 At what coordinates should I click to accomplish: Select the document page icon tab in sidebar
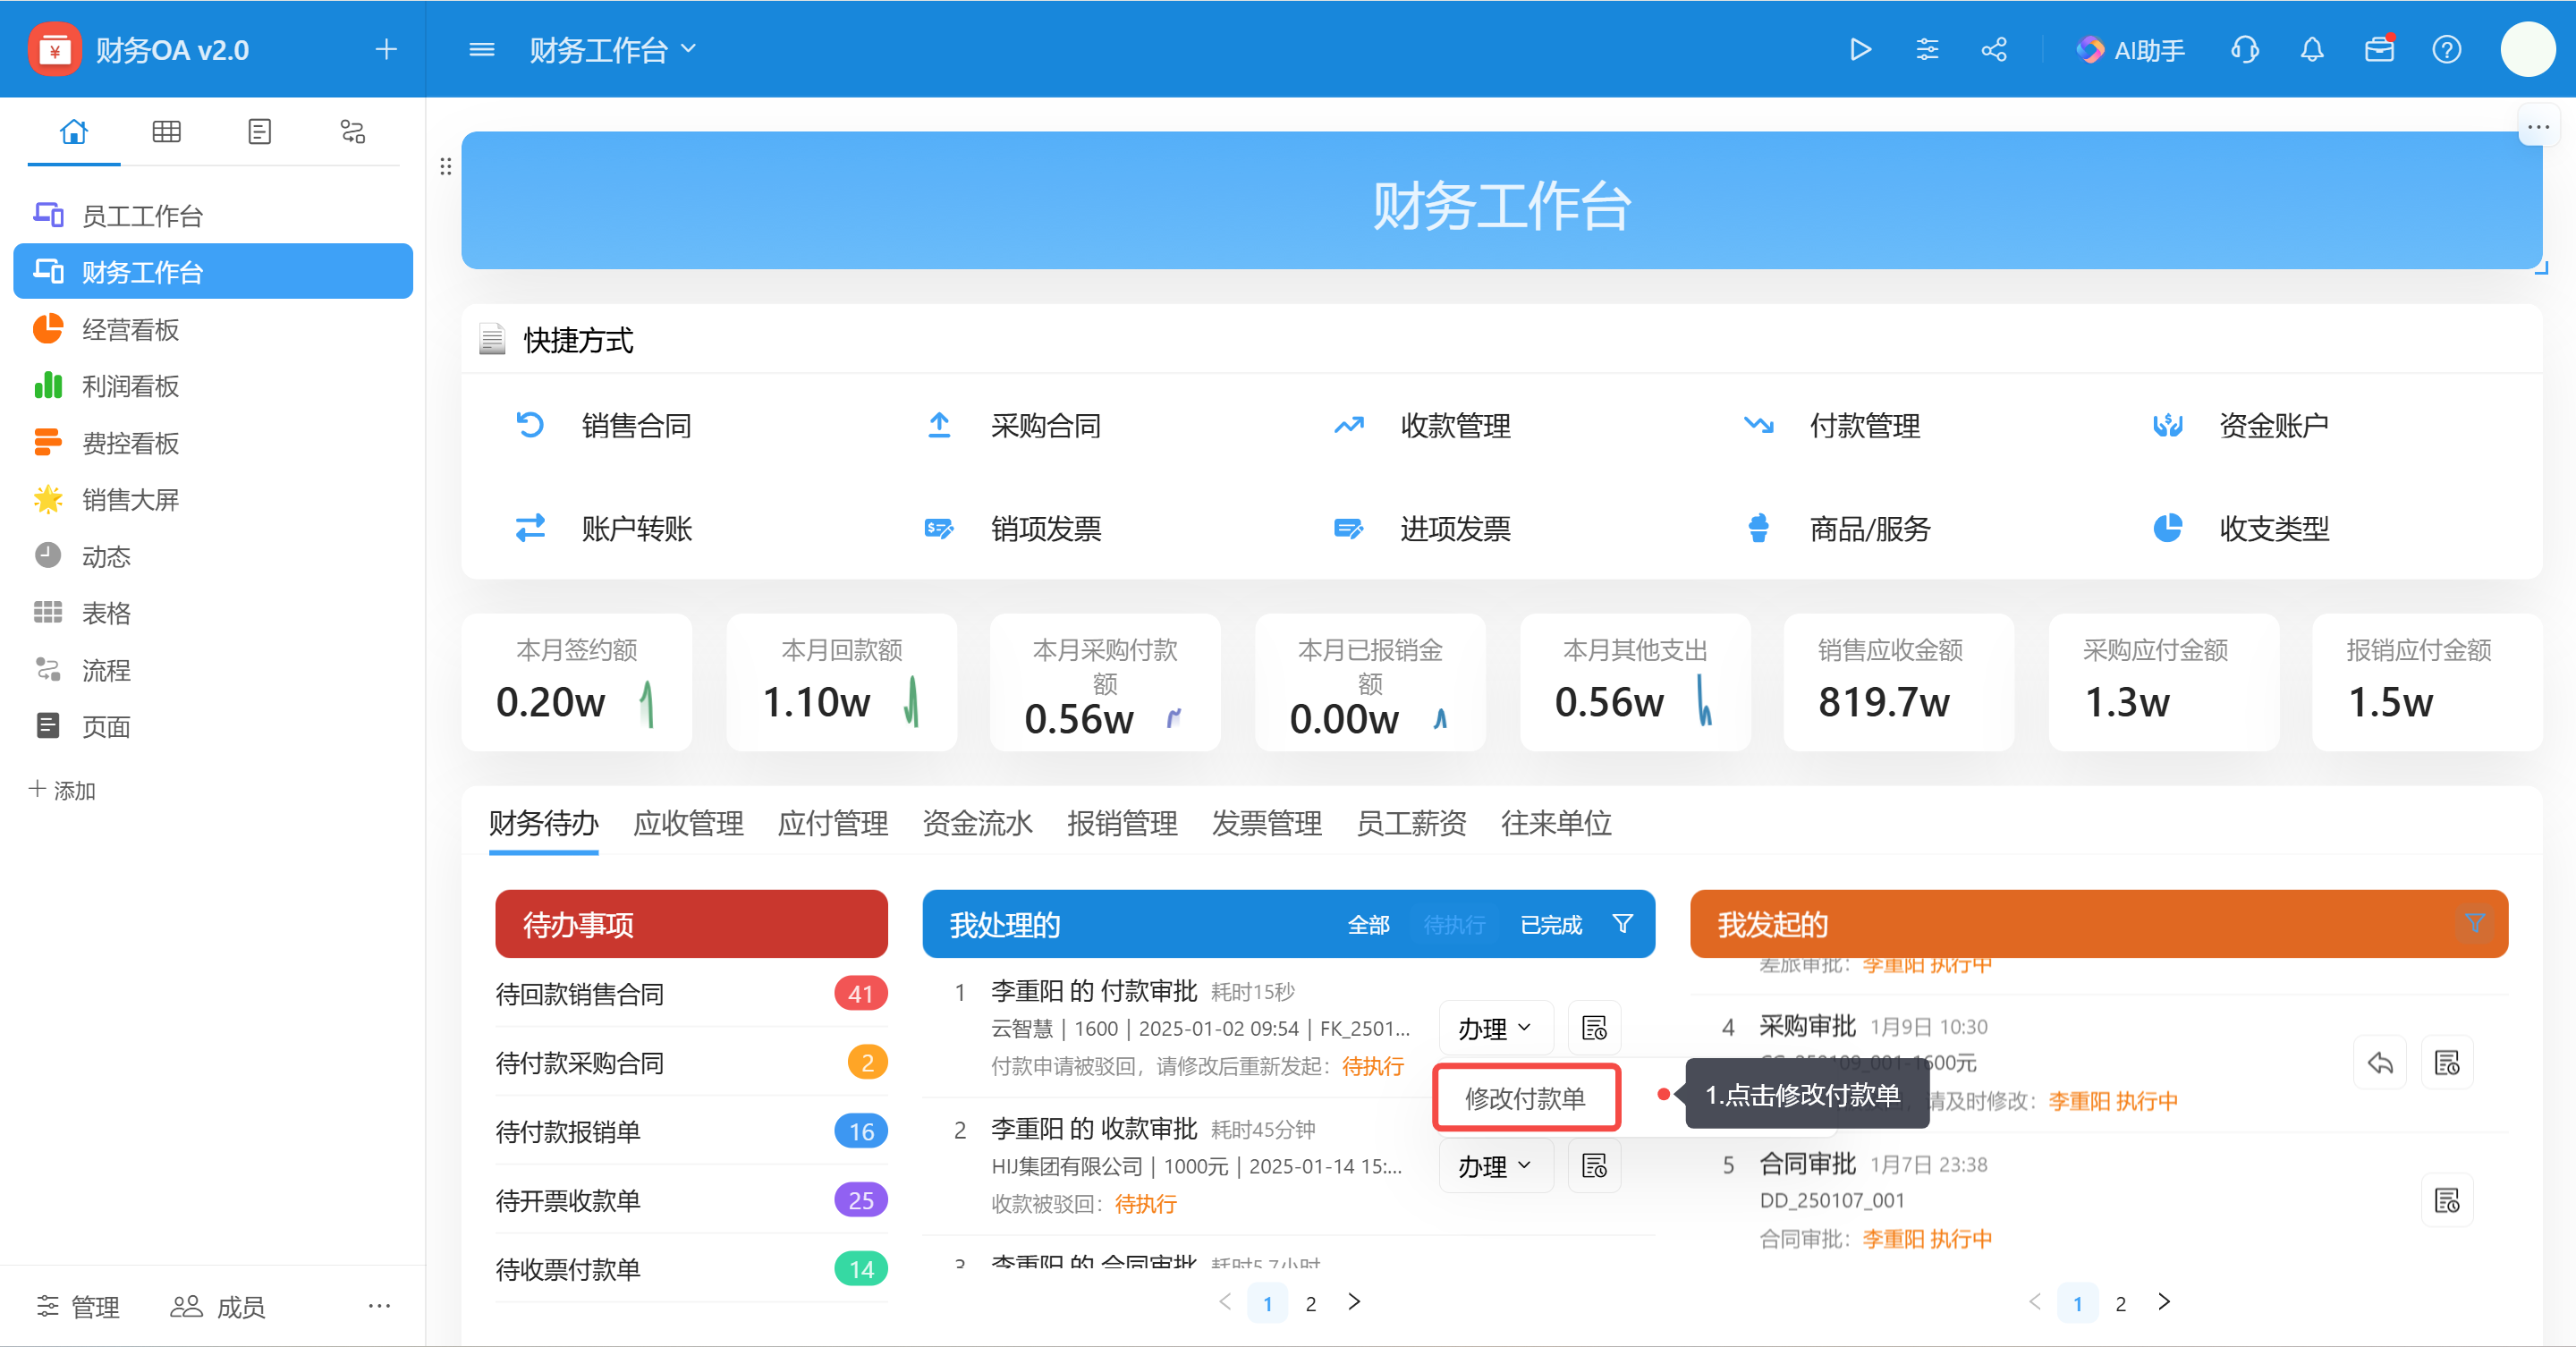[x=260, y=131]
